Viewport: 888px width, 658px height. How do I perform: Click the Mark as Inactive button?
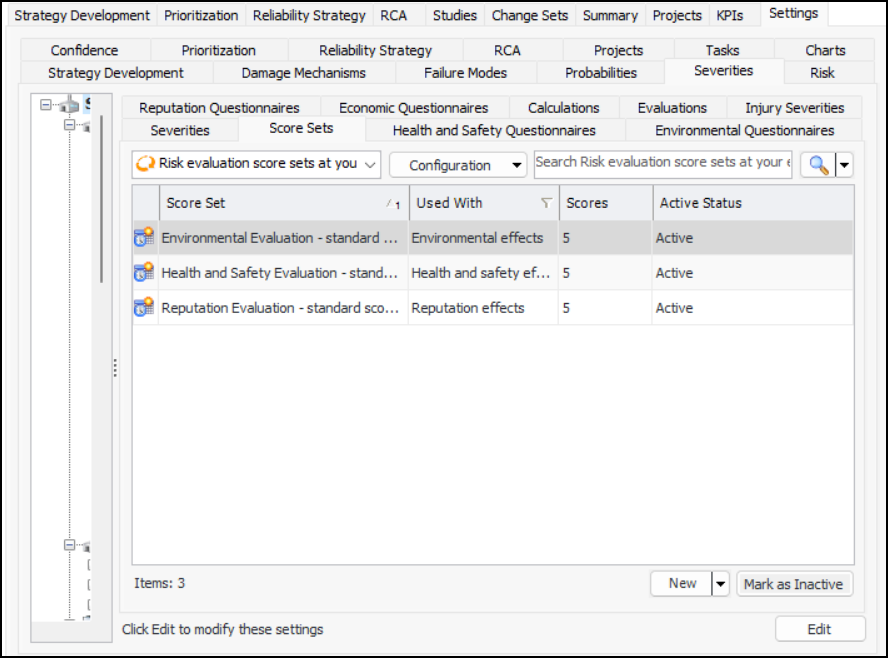[793, 584]
